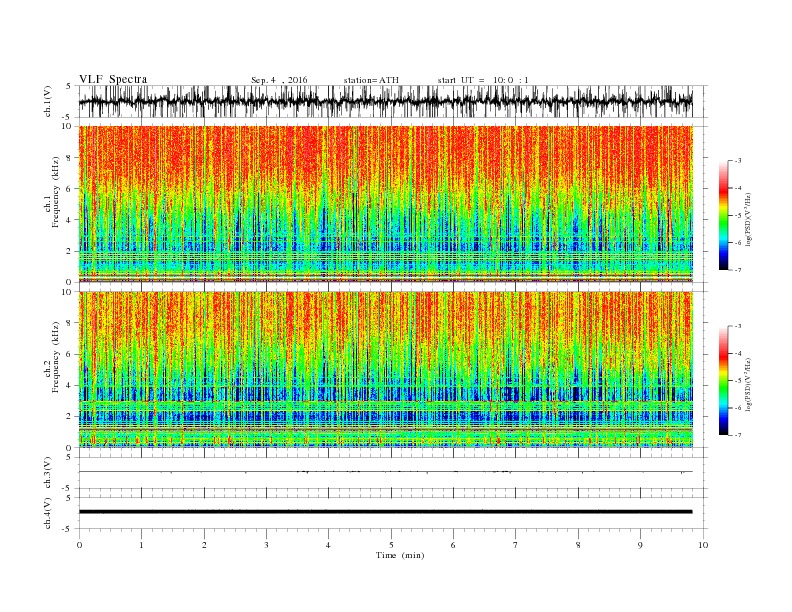Click time axis tick label '7'

(x=516, y=545)
